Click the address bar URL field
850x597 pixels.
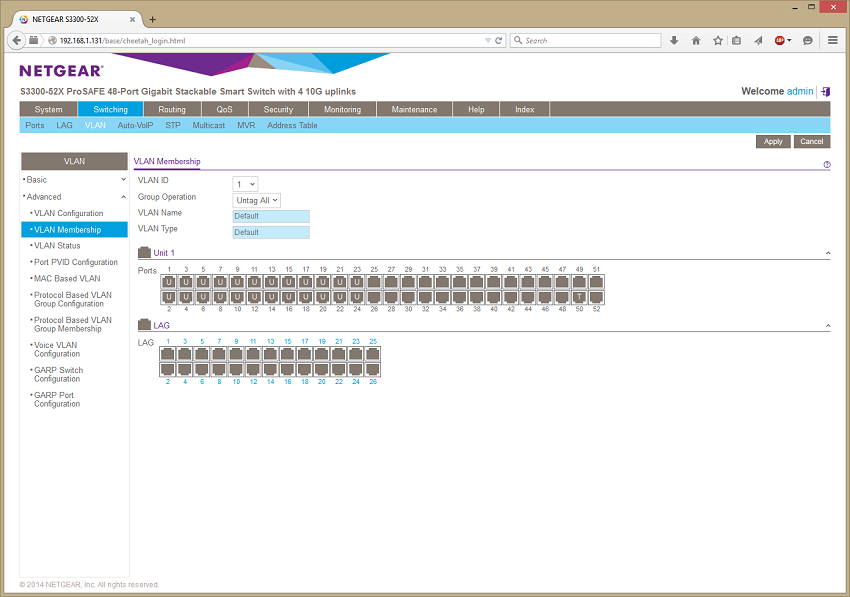(x=270, y=41)
